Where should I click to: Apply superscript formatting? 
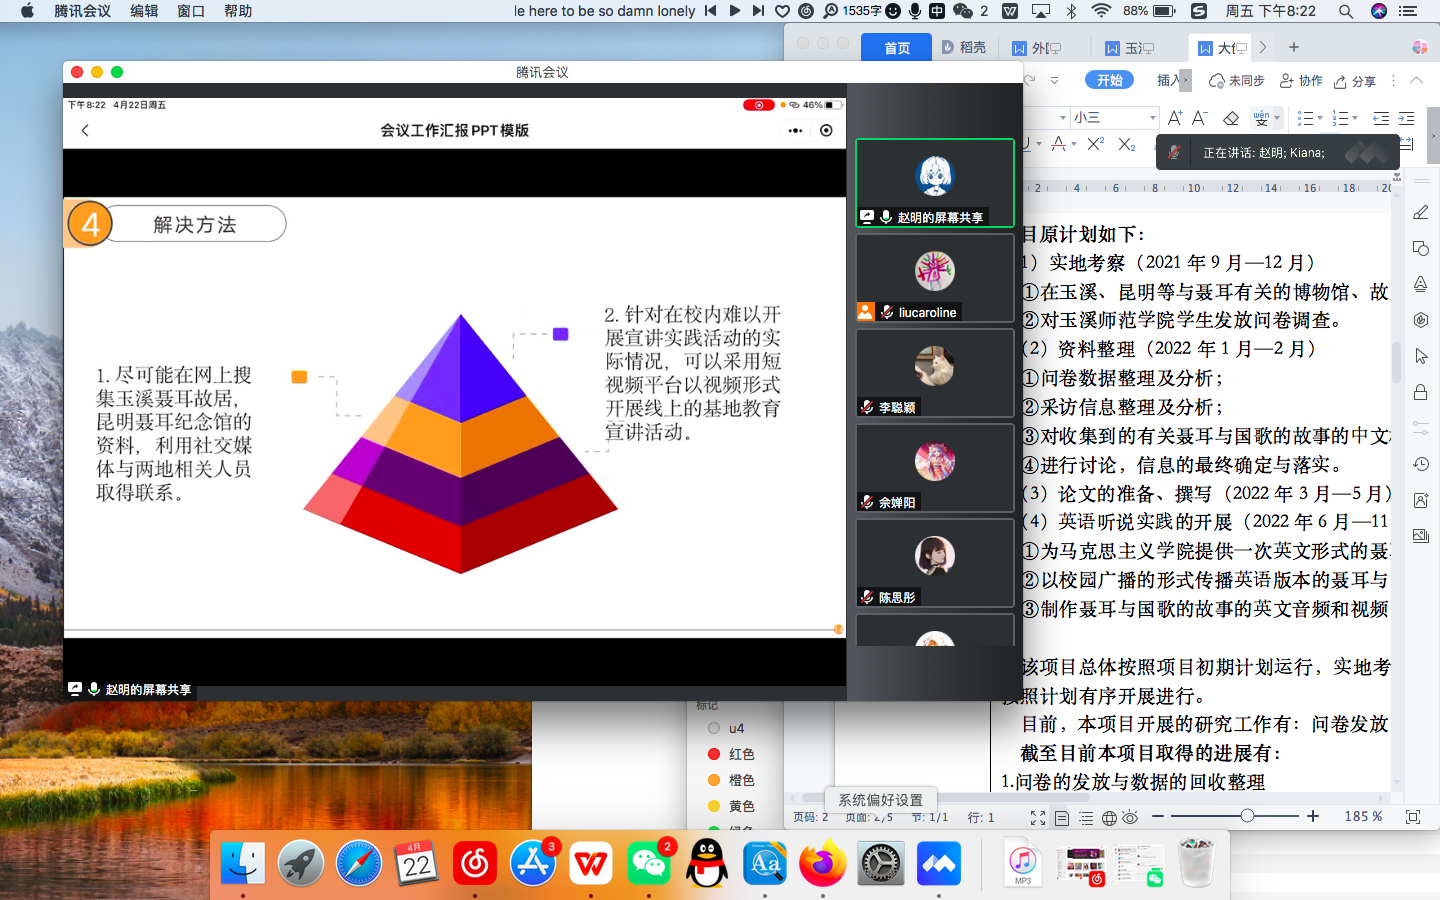1096,144
